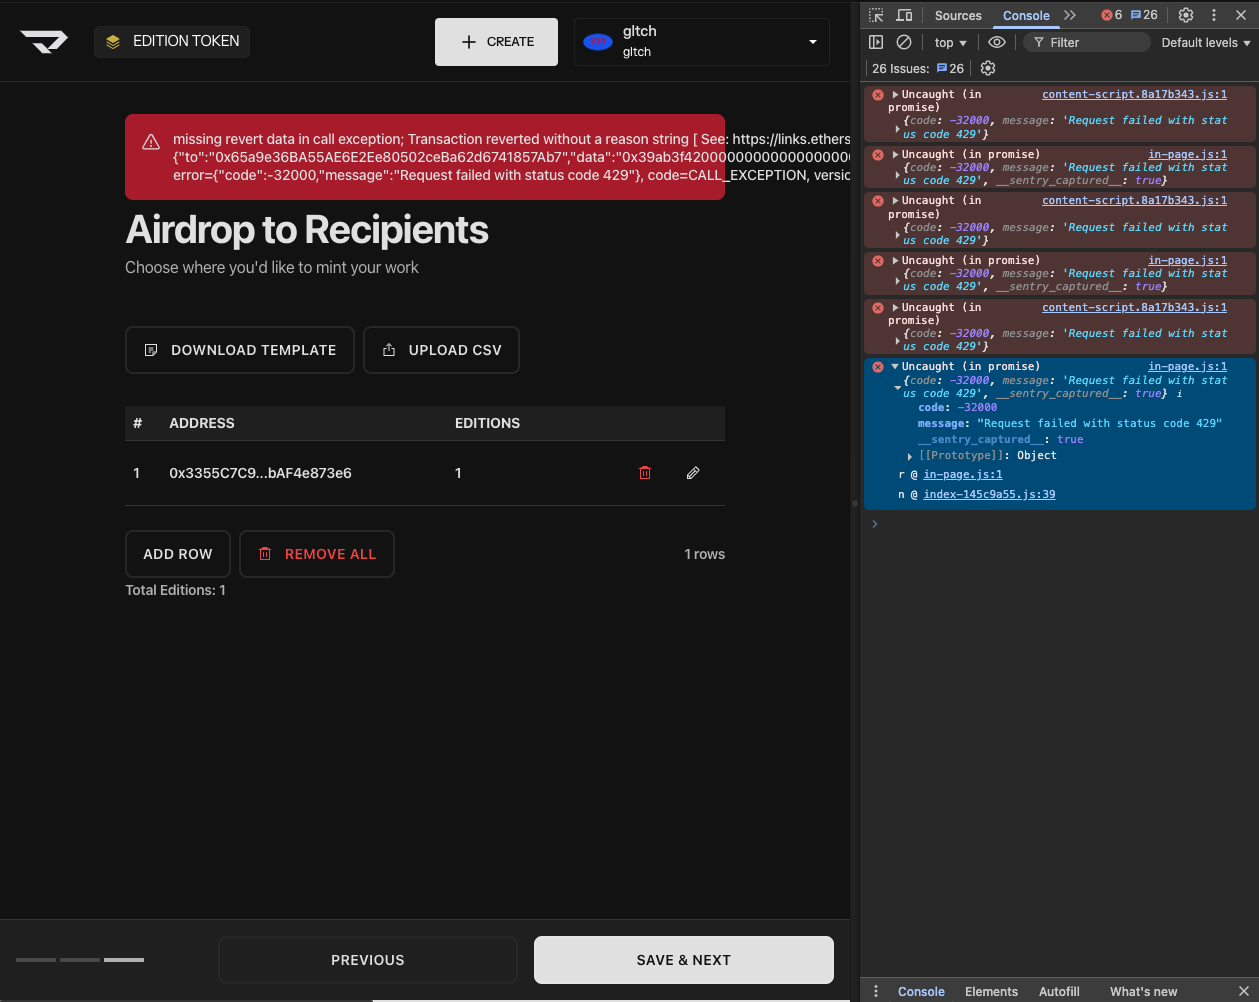The image size is (1259, 1002).
Task: Click the pencil edit icon for row 1
Action: [693, 473]
